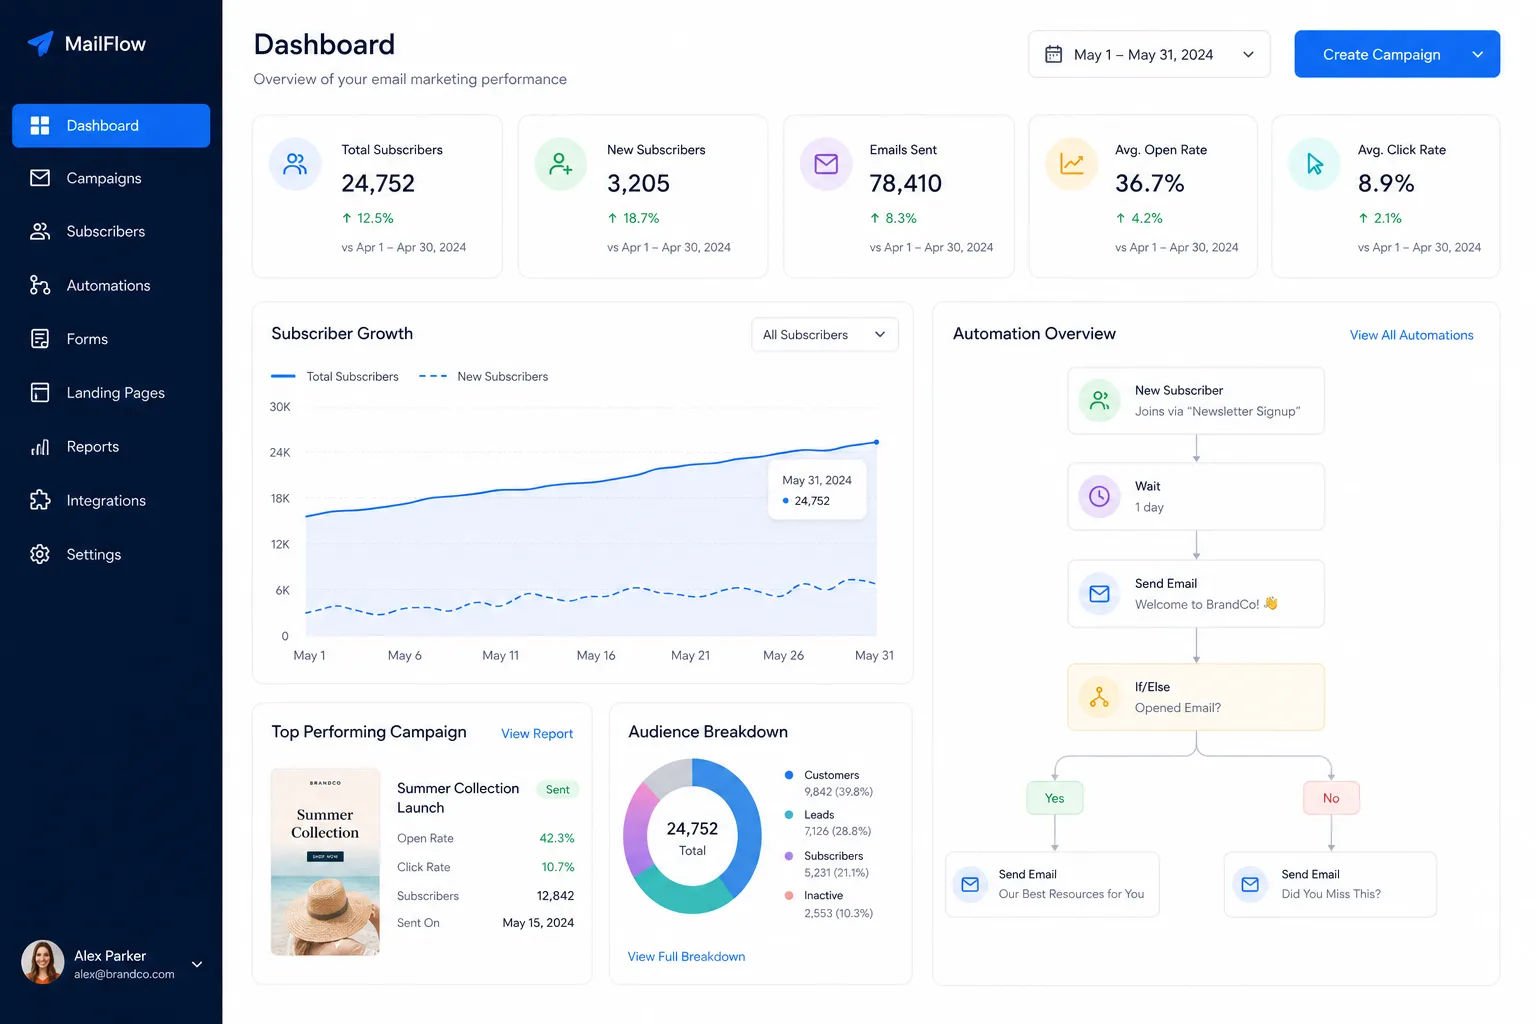Click the No branch label

coord(1331,798)
